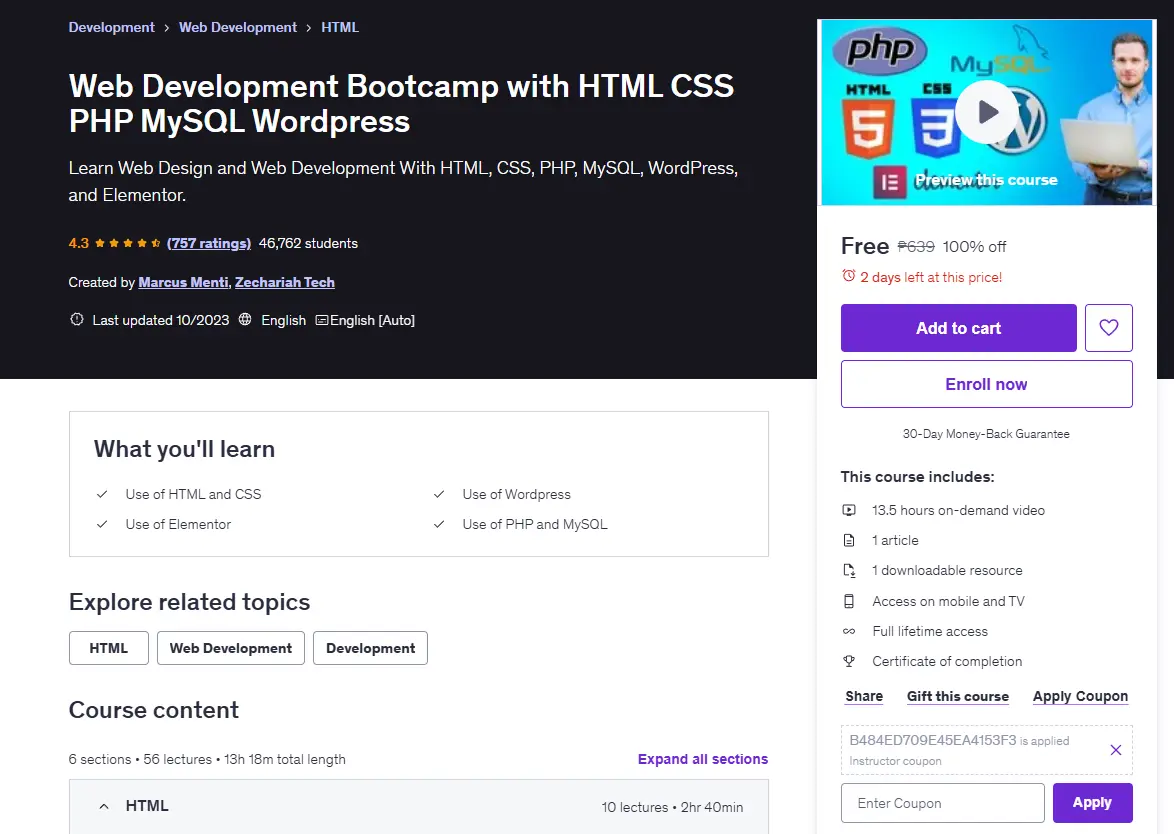This screenshot has width=1174, height=834.
Task: Click '1 downloadable resource' text
Action: tap(947, 570)
